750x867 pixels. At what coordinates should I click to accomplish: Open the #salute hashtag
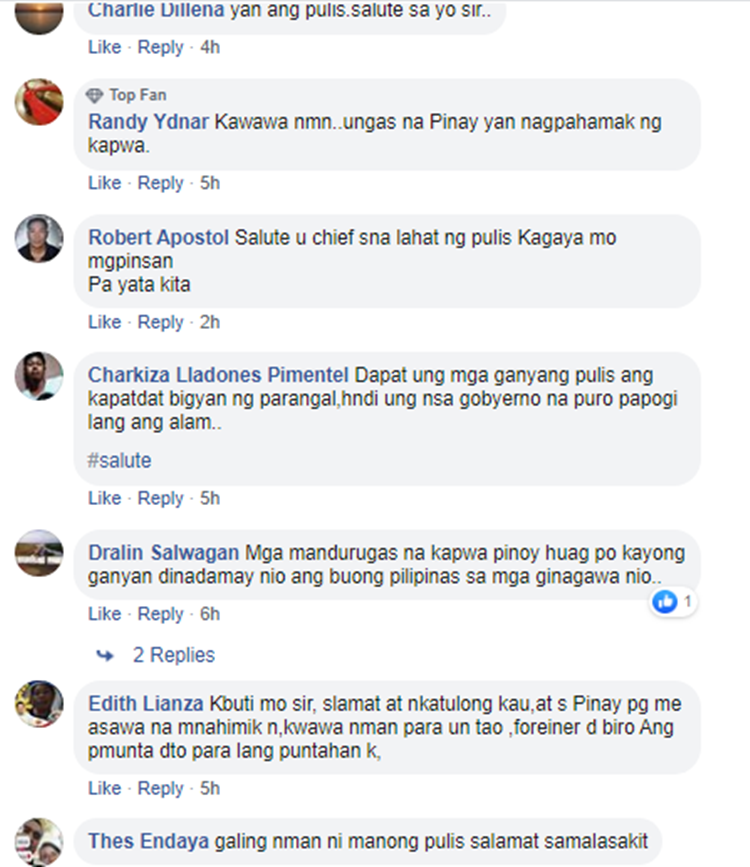click(119, 460)
